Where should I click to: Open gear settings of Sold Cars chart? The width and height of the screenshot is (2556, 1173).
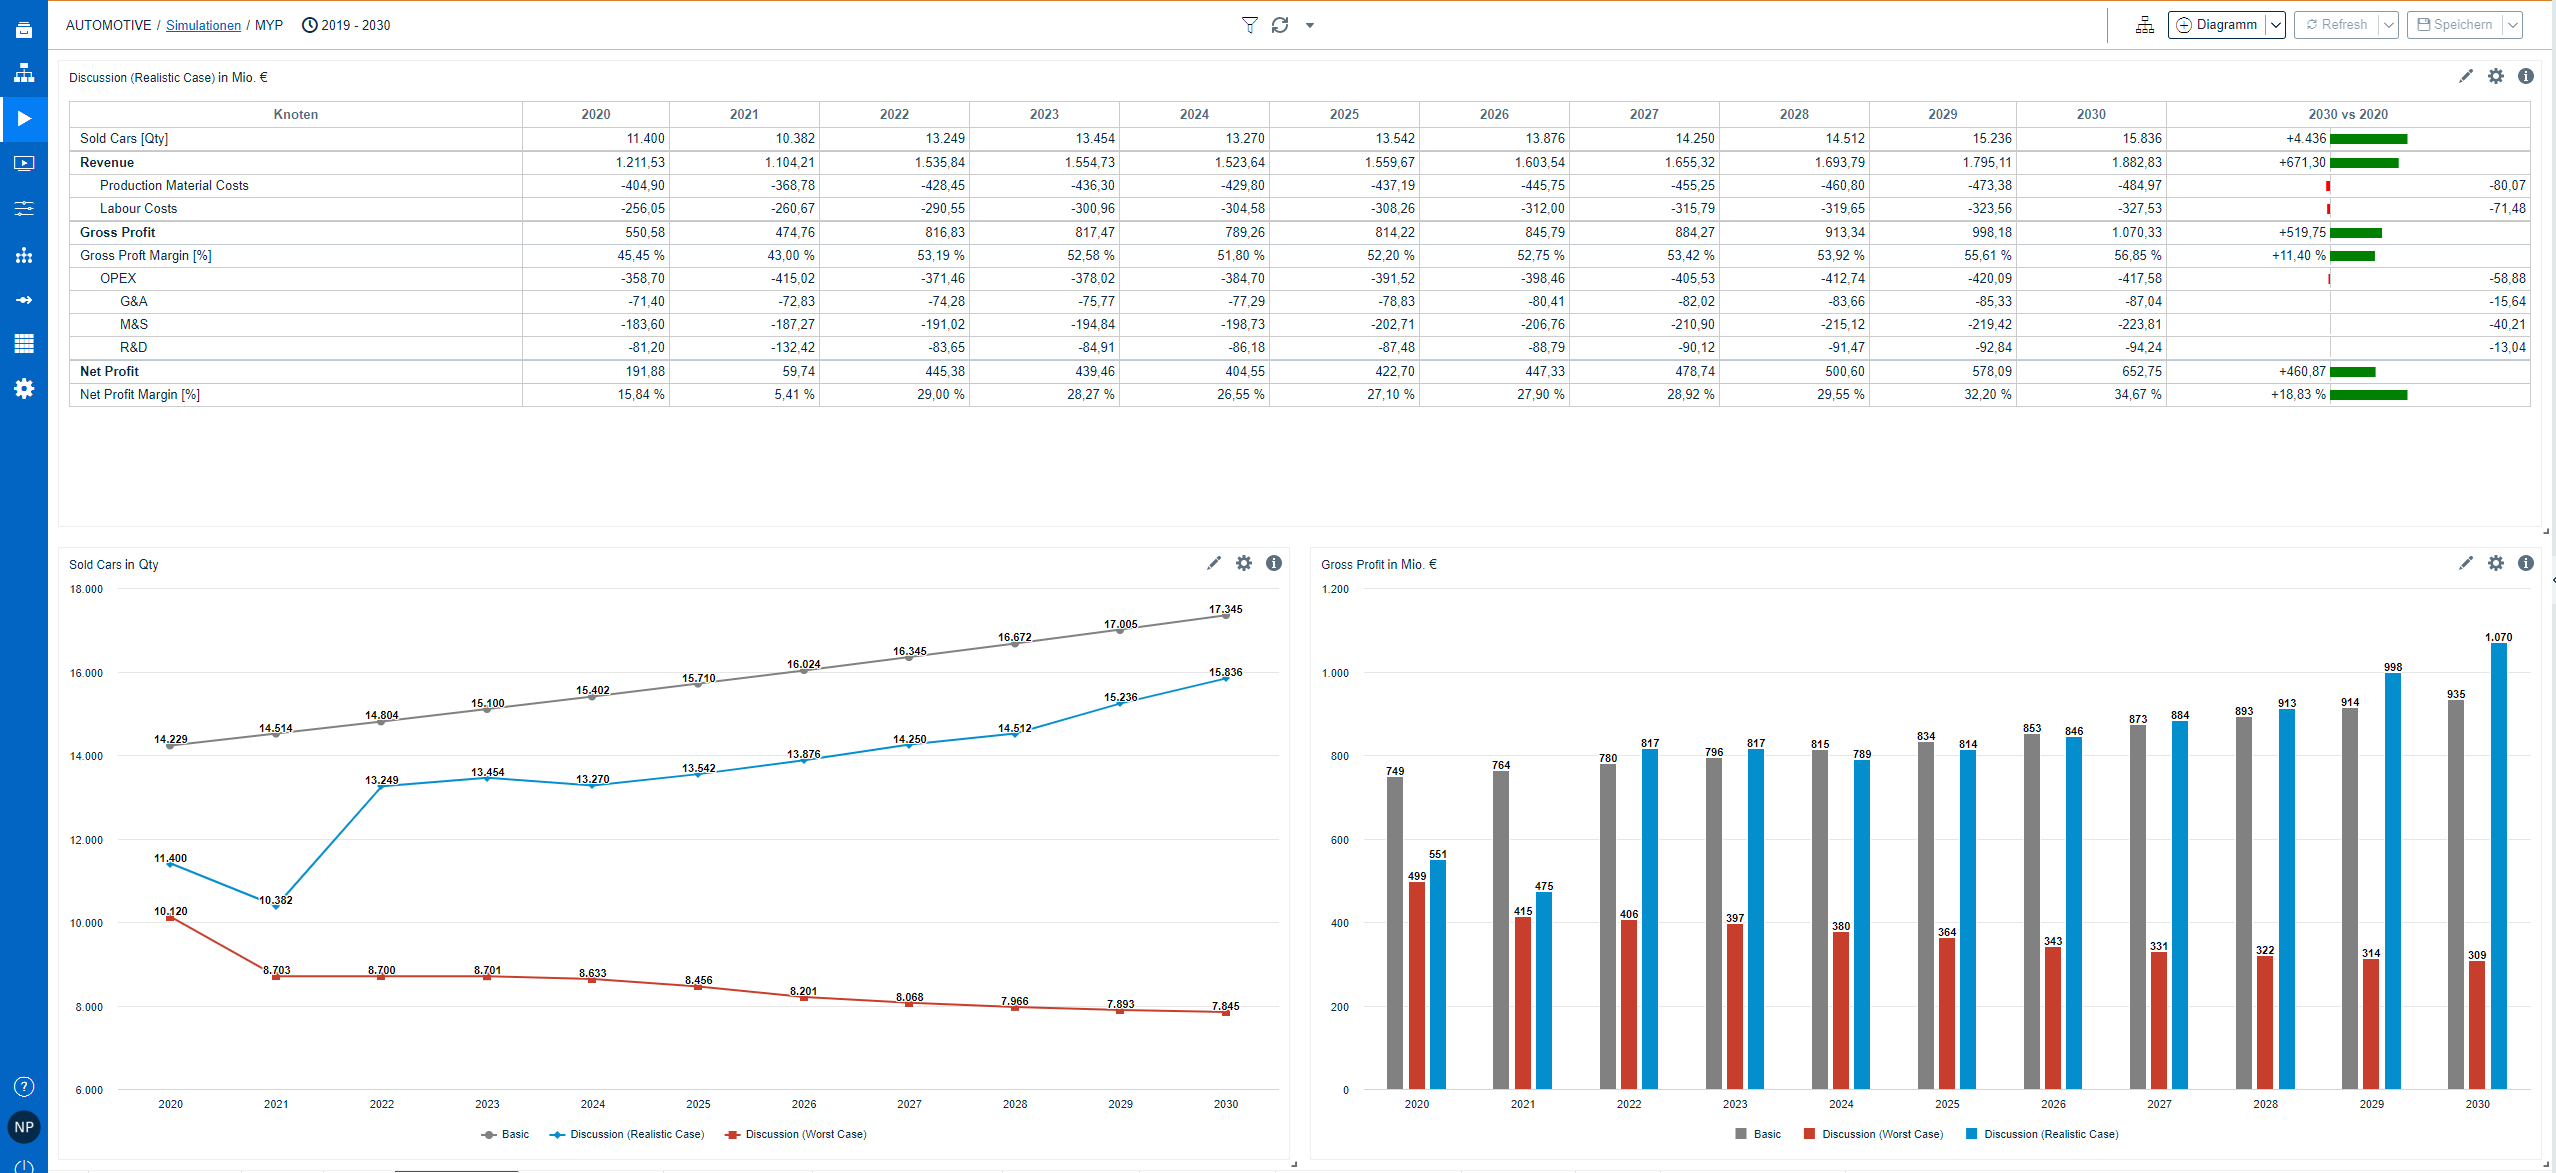[1243, 563]
